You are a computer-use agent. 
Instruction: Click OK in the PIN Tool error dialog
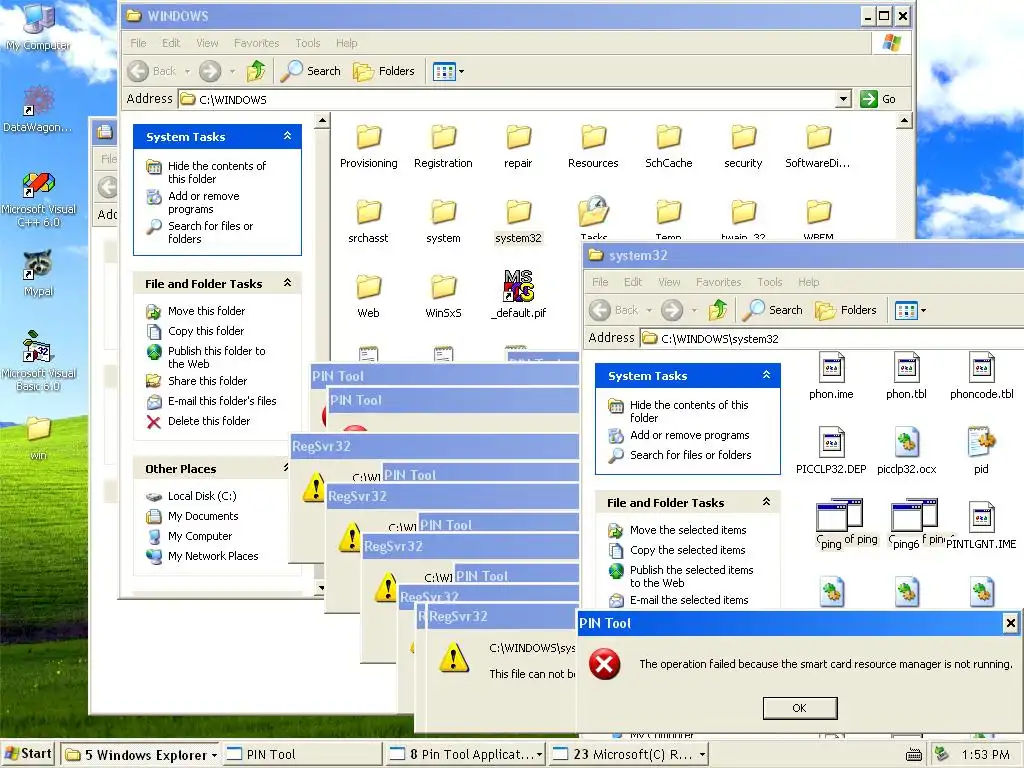point(799,708)
